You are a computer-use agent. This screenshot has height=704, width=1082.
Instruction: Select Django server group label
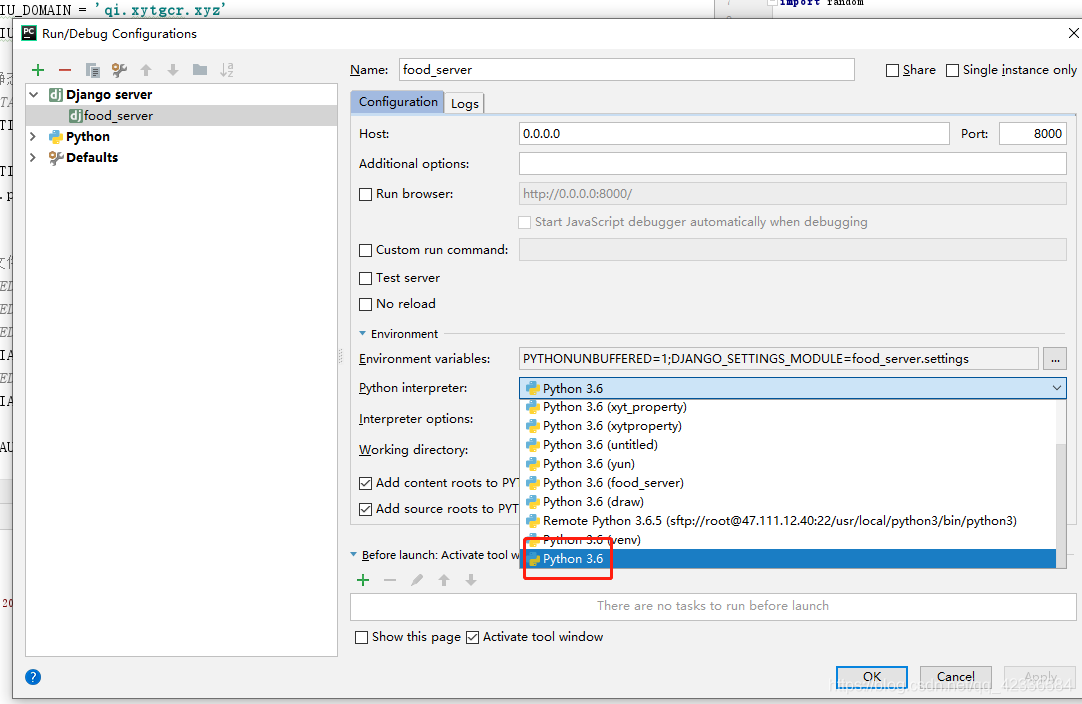pos(108,95)
